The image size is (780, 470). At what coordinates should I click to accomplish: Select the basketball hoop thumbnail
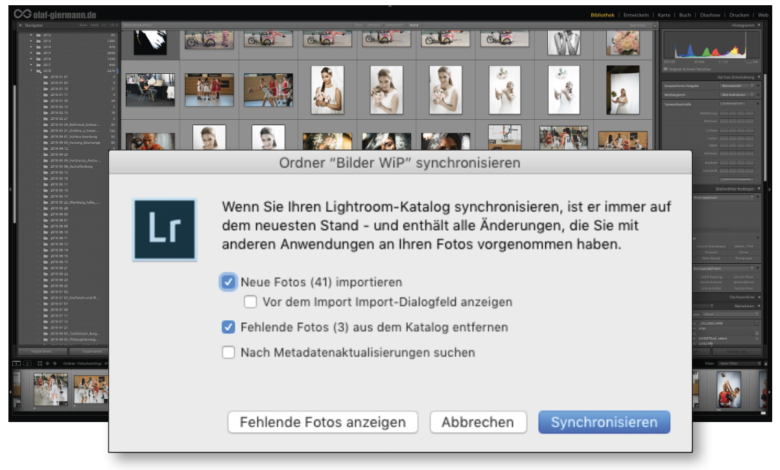pos(504,137)
